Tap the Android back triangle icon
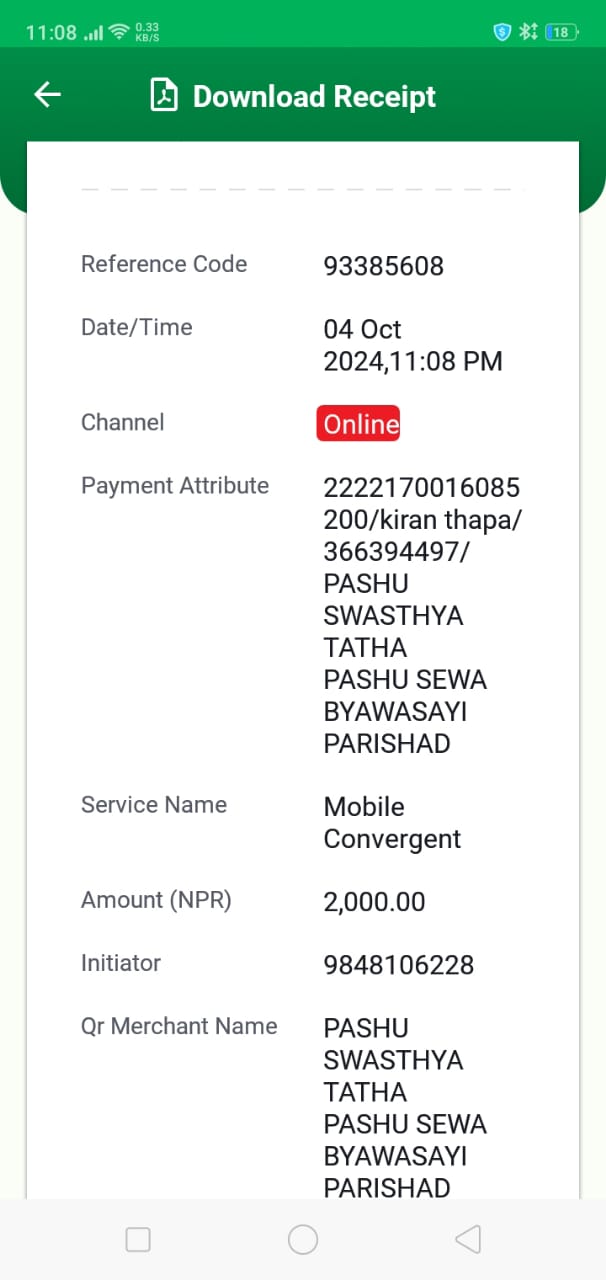This screenshot has width=606, height=1280. click(467, 1240)
